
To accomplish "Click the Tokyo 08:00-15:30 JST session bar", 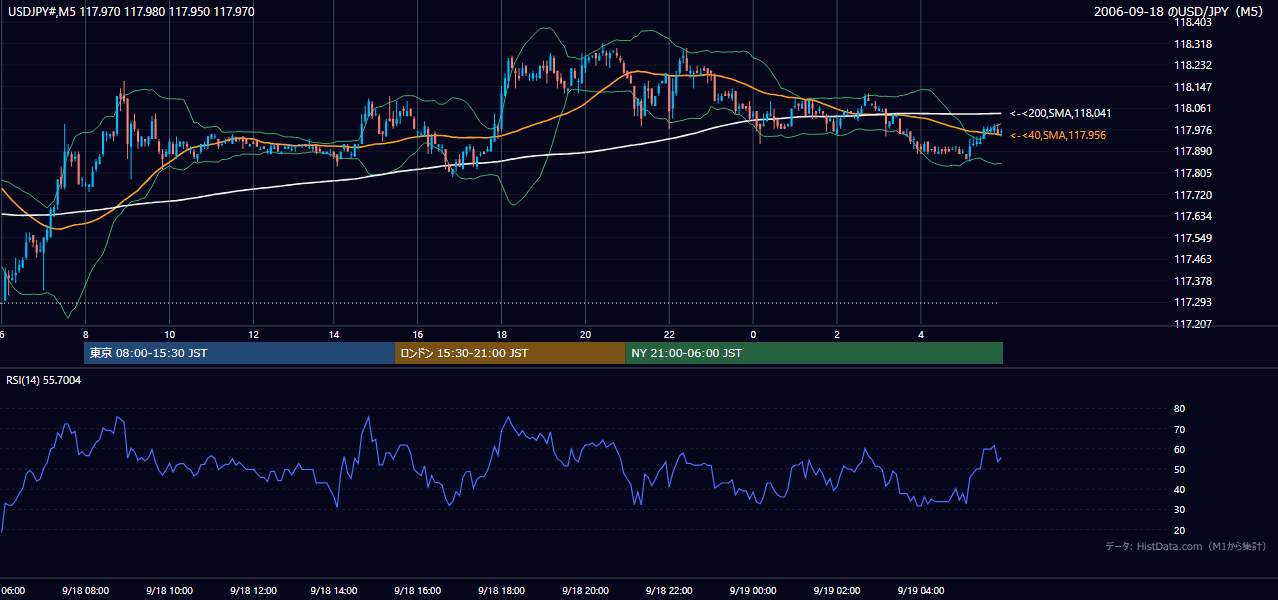I will tap(240, 353).
